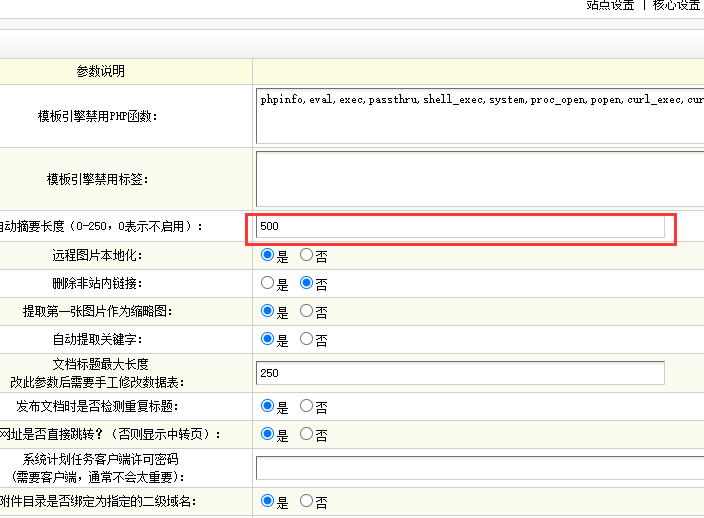Select 否 for 网址是否直接跳转
Viewport: 704px width, 518px height.
(307, 434)
